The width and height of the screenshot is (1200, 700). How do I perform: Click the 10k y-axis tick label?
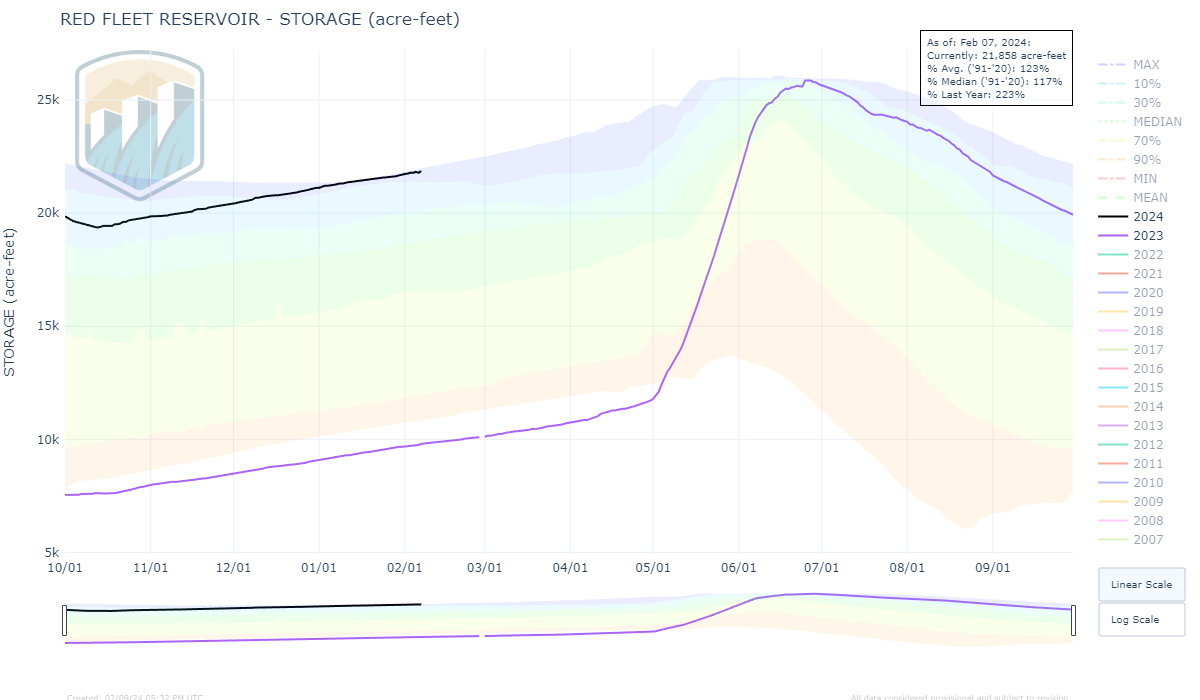pos(49,440)
